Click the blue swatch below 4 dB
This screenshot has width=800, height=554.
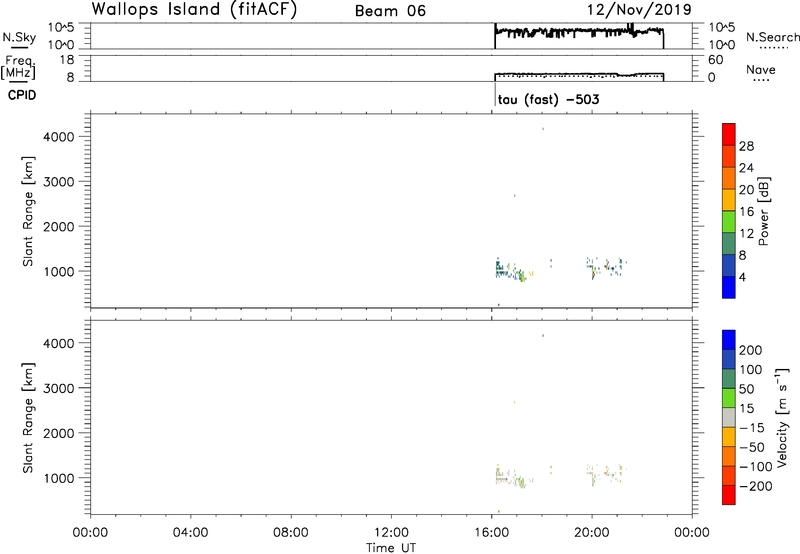(x=729, y=287)
